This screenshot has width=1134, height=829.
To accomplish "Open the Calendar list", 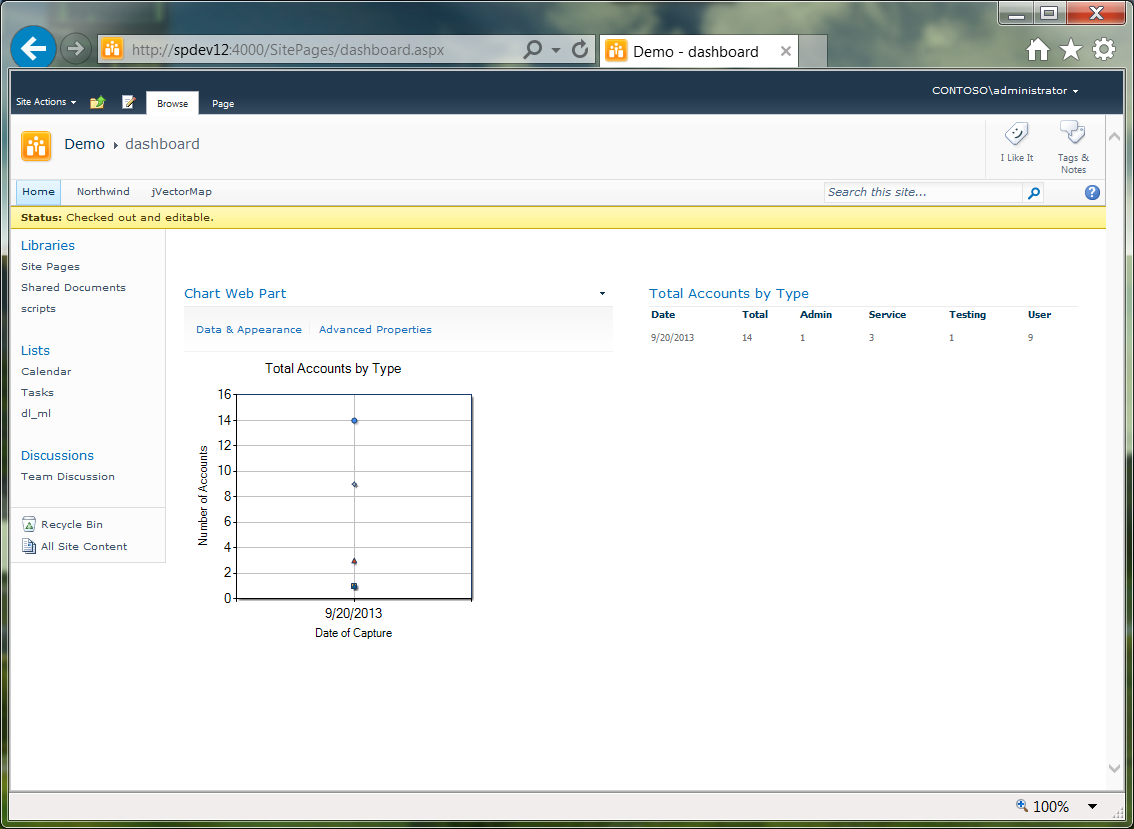I will tap(46, 371).
